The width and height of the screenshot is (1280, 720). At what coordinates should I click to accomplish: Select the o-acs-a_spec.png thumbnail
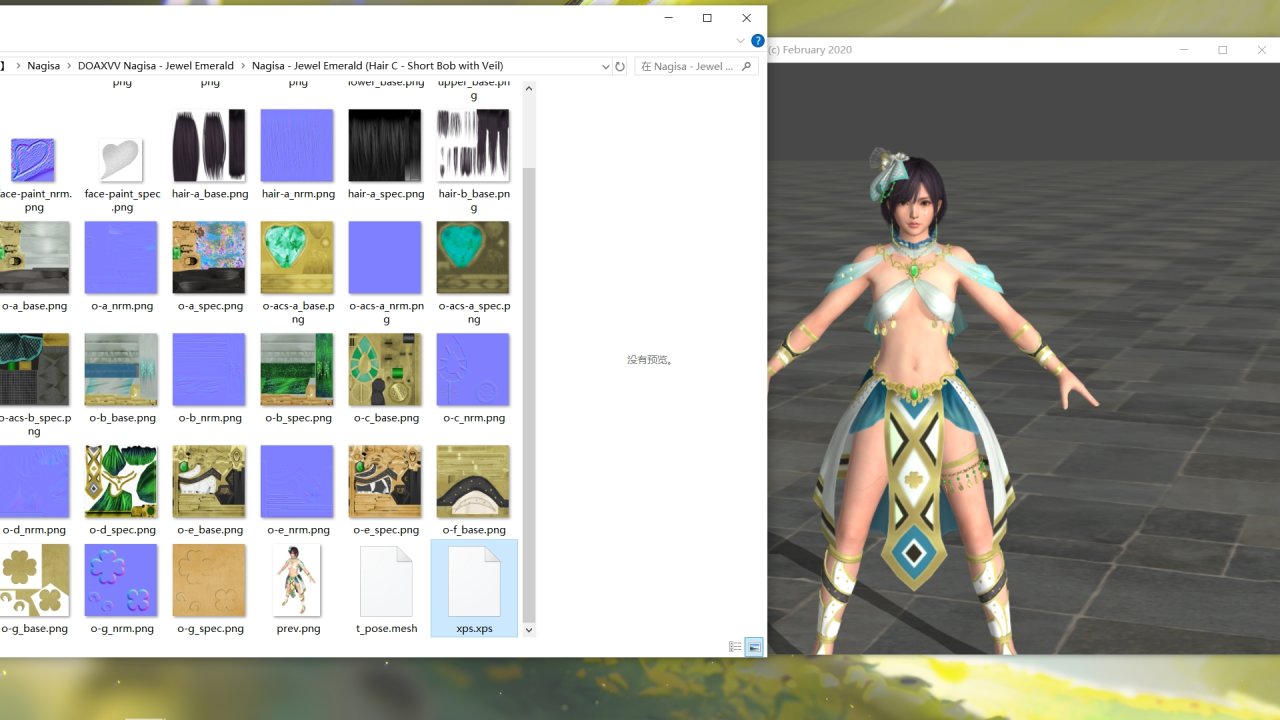pos(473,257)
